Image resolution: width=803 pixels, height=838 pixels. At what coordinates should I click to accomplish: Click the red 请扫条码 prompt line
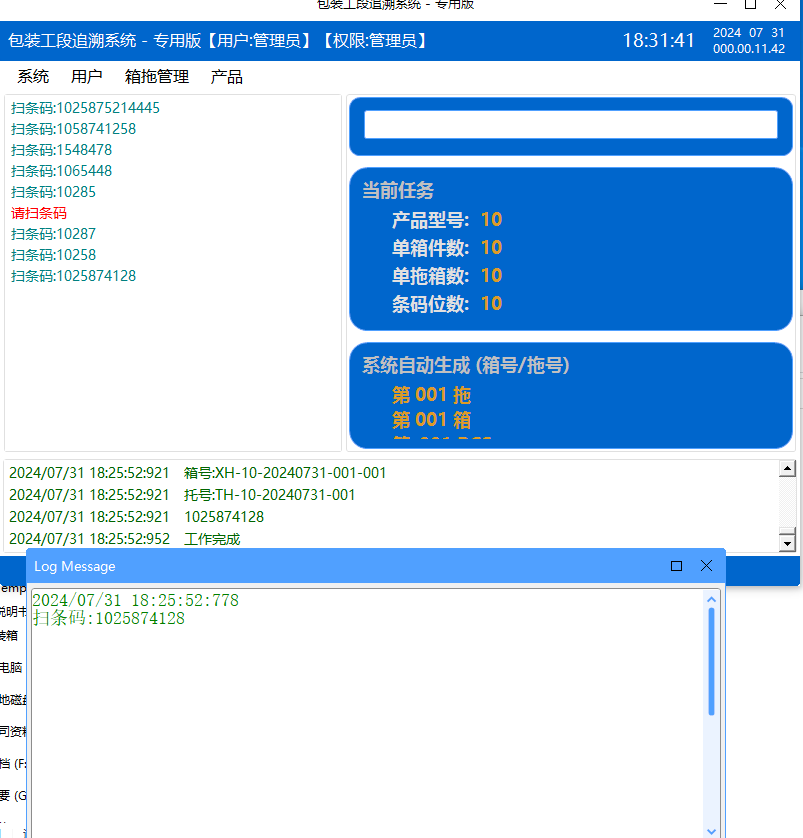[39, 213]
